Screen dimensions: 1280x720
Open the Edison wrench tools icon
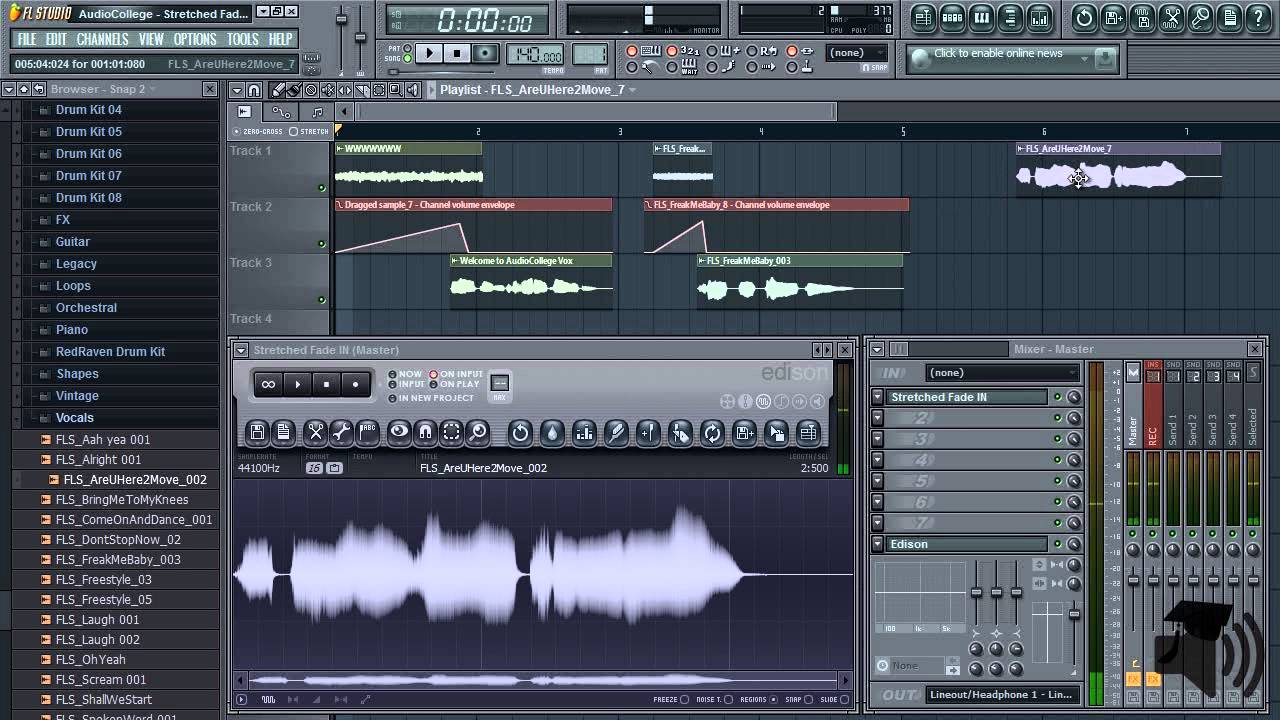pos(341,432)
